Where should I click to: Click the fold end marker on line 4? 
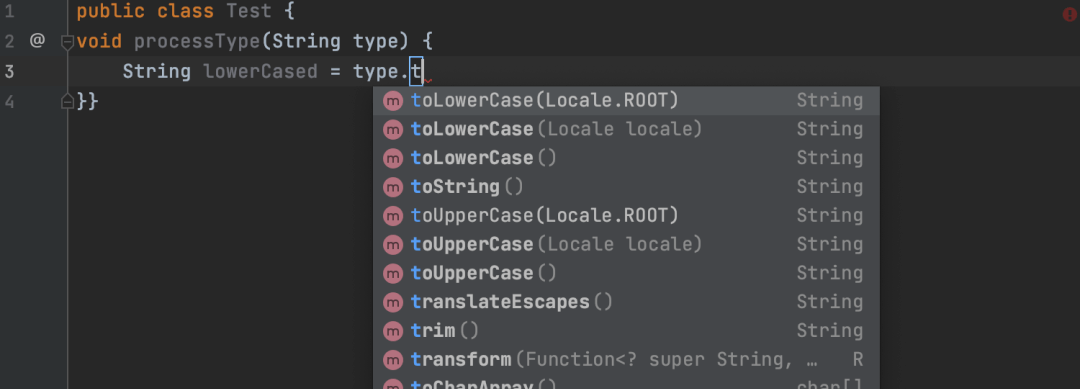(68, 101)
